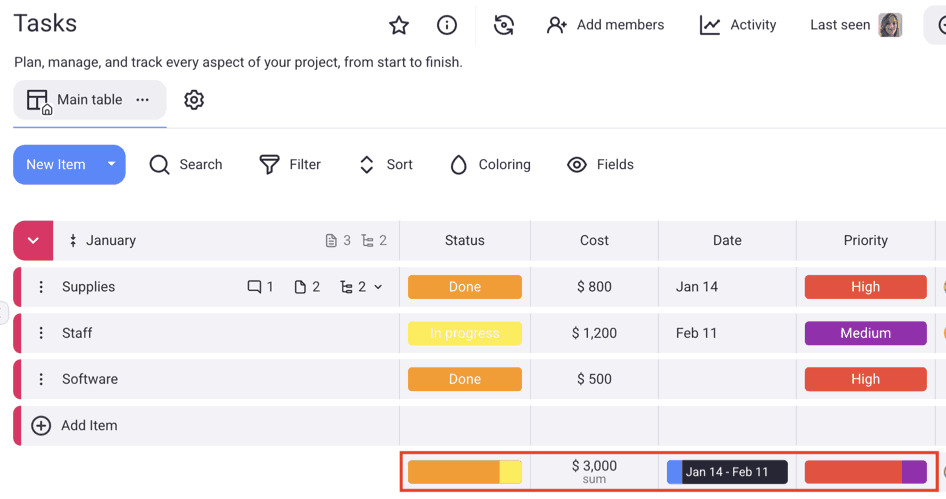
Task: Open board info circle icon
Action: (x=446, y=25)
